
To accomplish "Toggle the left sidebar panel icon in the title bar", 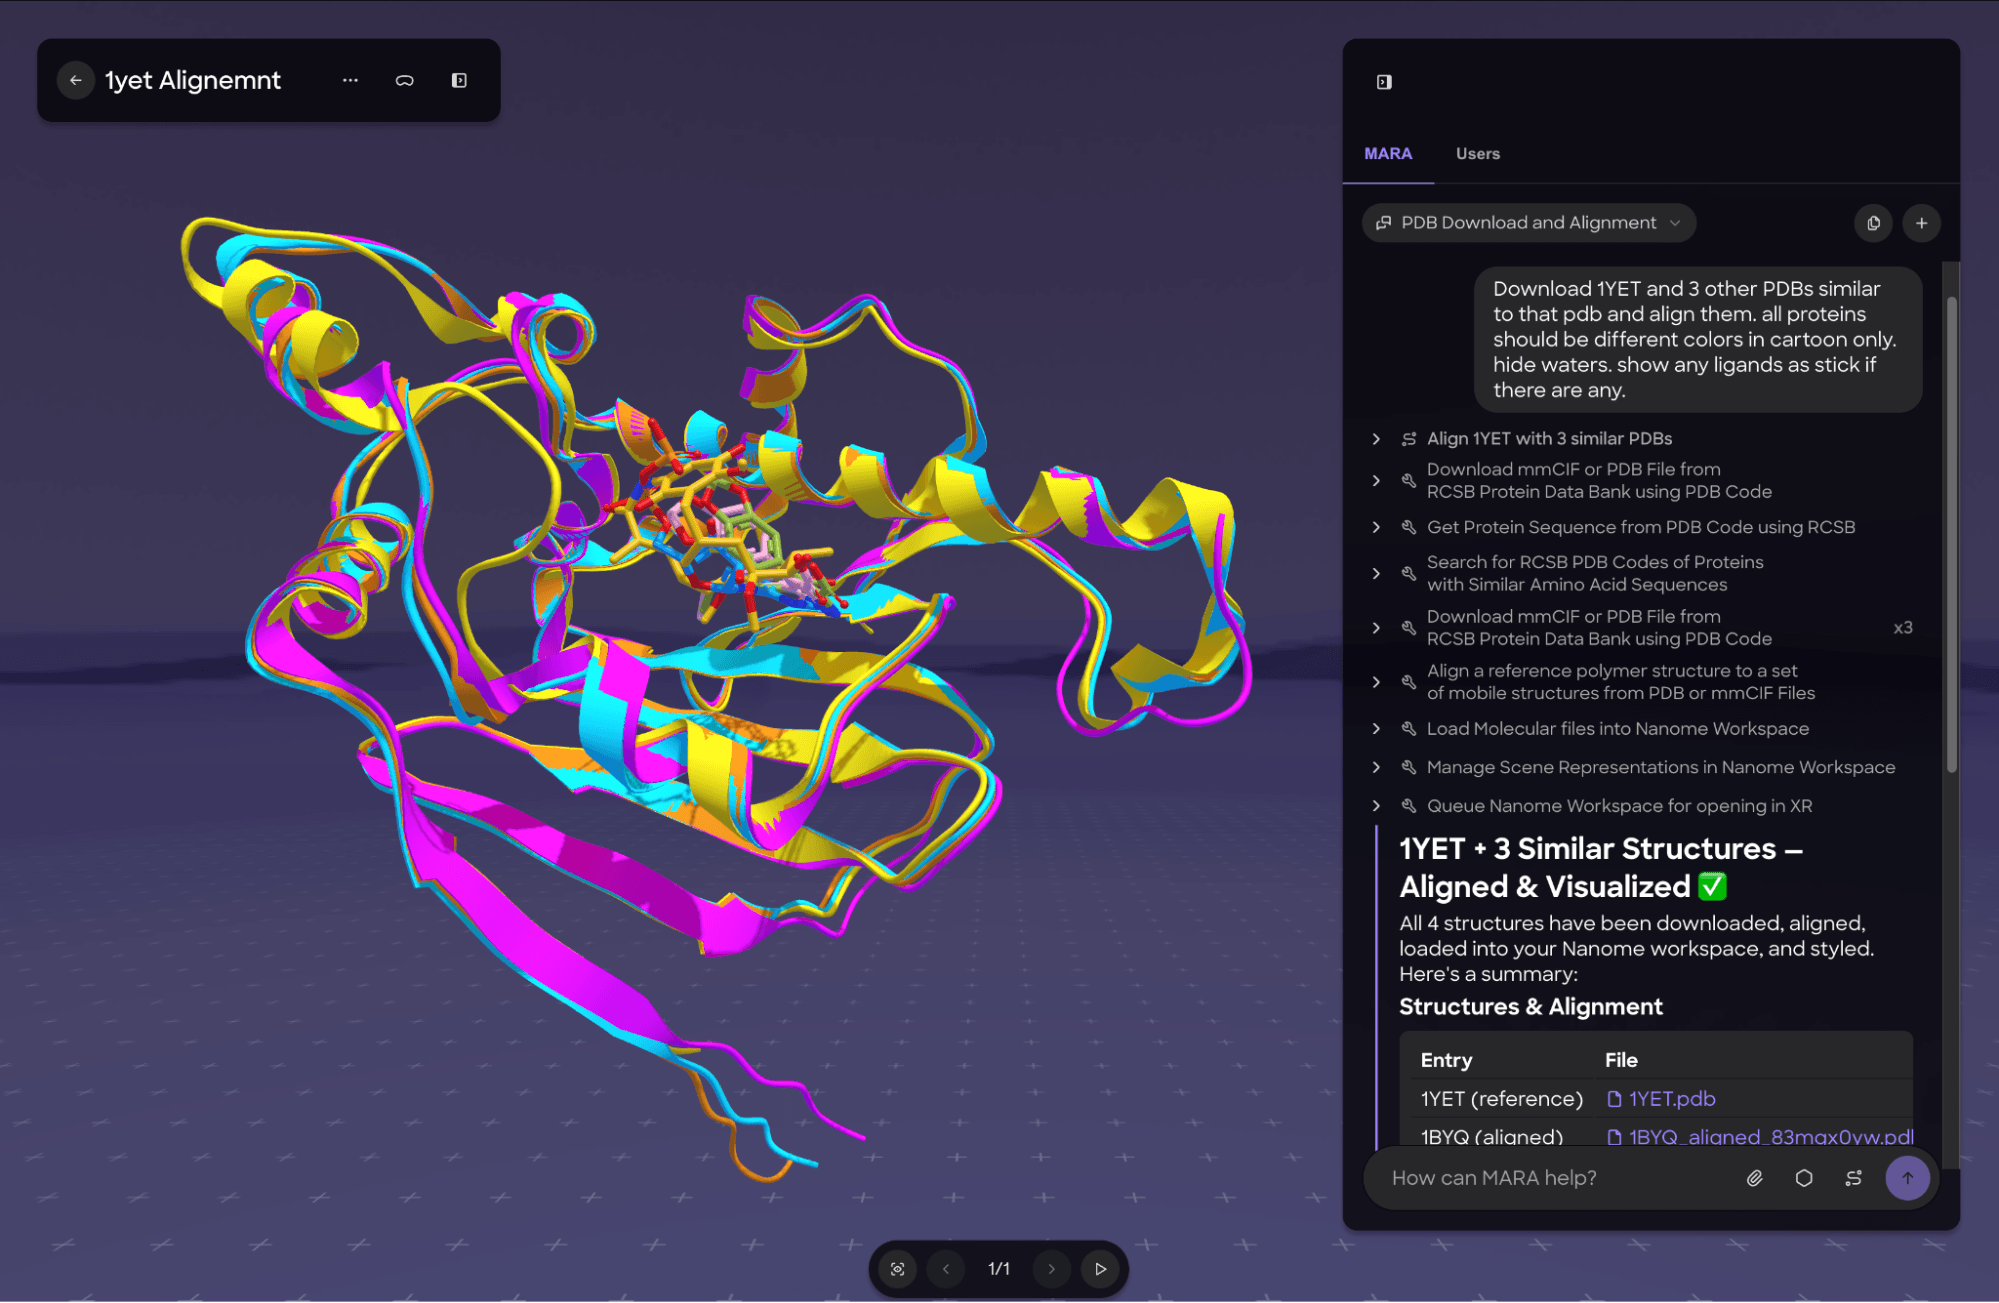I will click(459, 80).
